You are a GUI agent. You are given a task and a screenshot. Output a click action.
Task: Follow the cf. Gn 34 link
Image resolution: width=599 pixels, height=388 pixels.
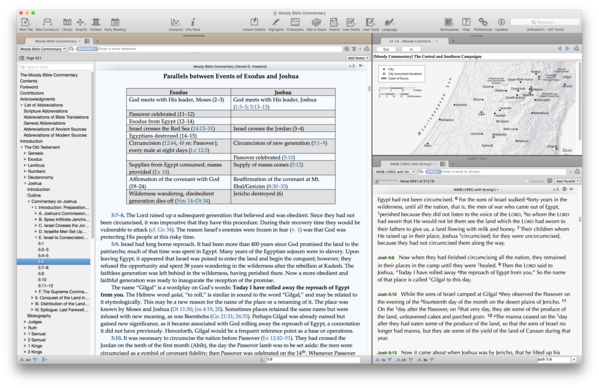click(x=162, y=230)
